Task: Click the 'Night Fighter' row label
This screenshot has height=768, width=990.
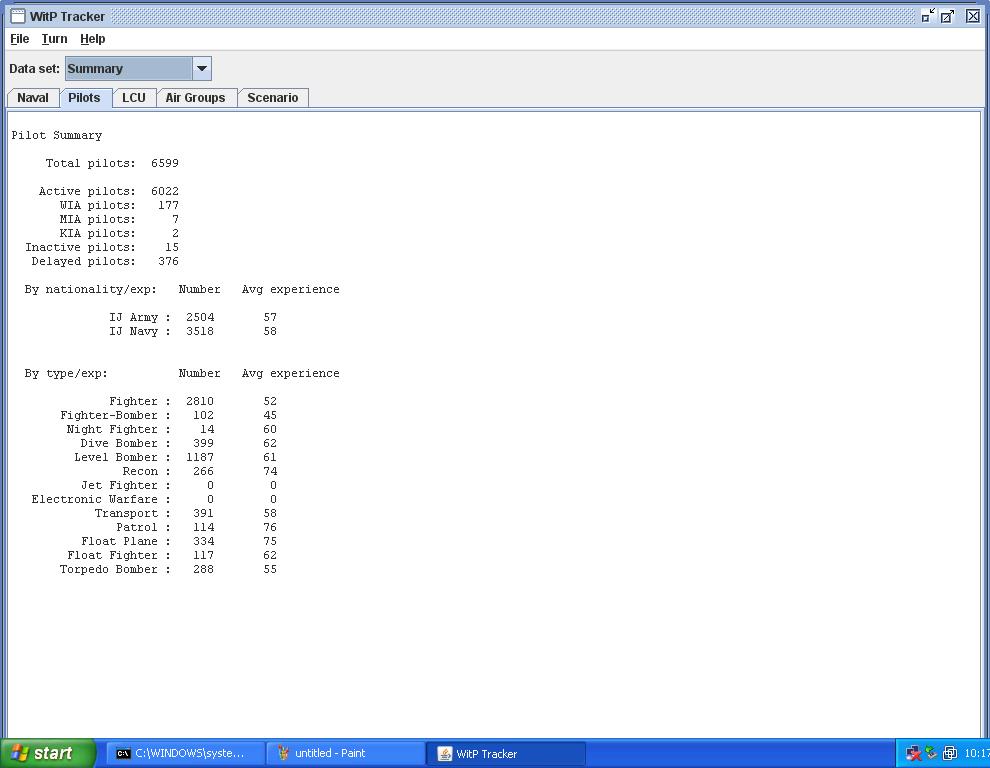Action: [x=112, y=429]
